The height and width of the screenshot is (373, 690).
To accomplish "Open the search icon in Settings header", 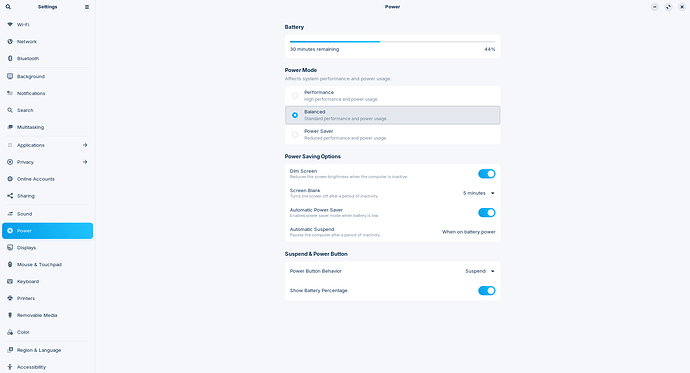I will (x=8, y=7).
